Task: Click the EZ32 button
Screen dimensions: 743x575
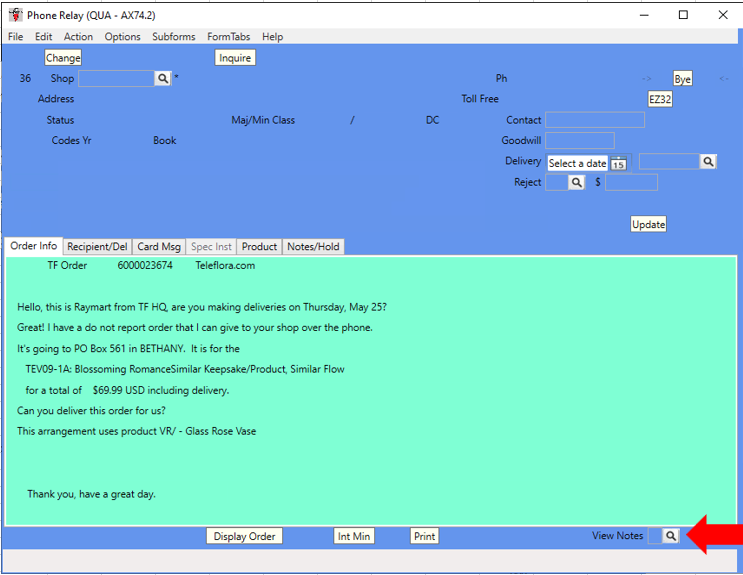Action: 660,99
